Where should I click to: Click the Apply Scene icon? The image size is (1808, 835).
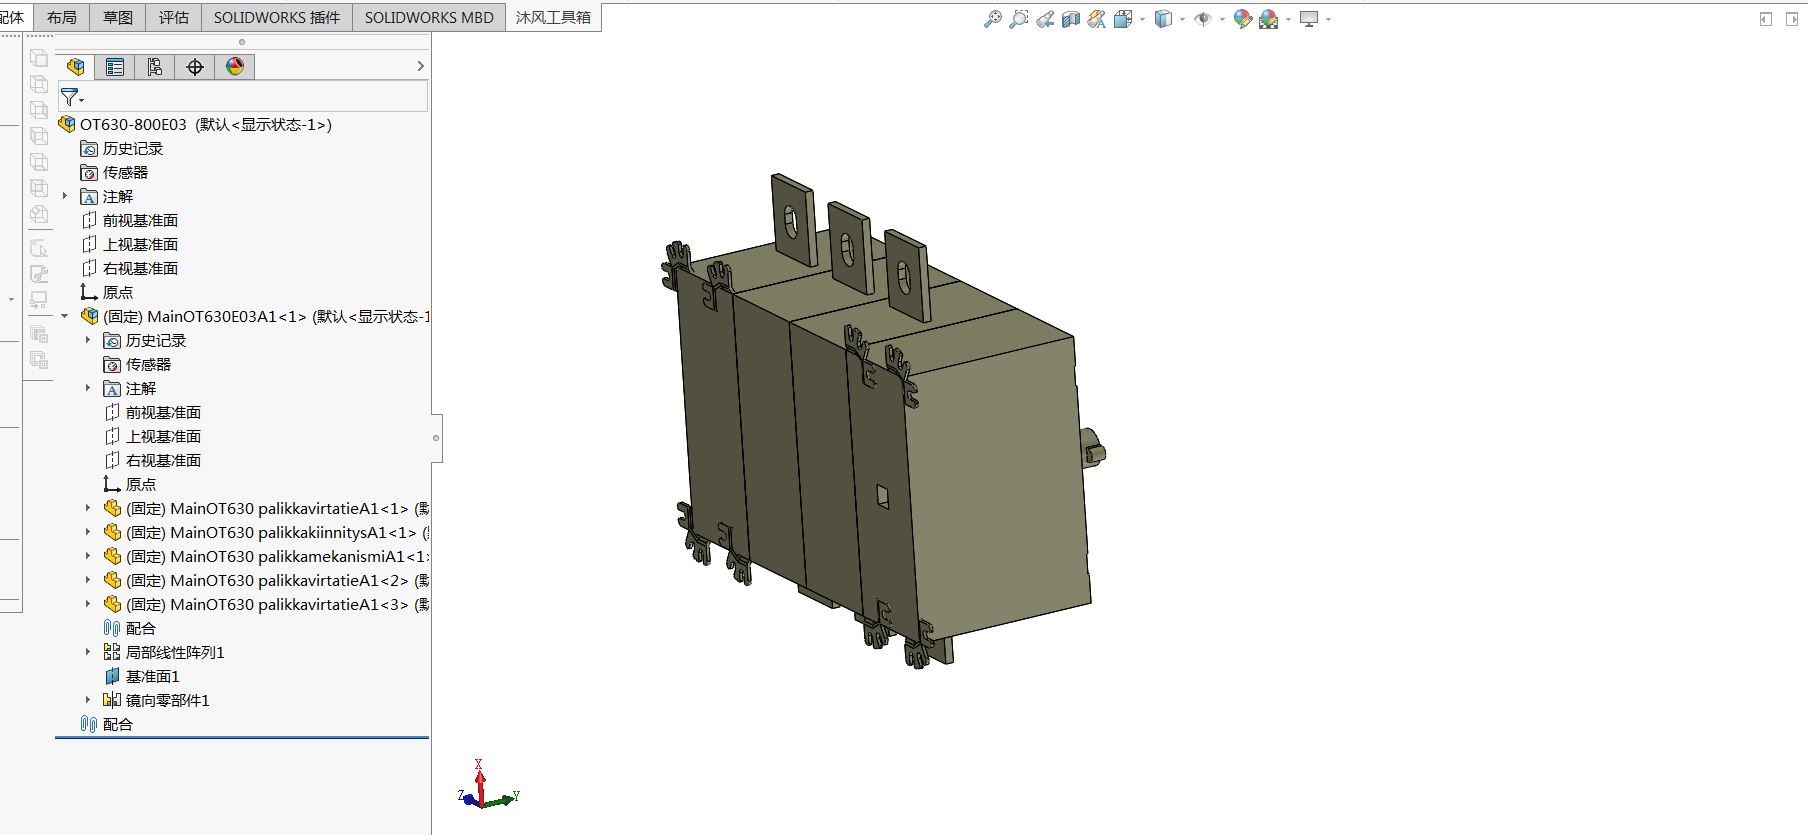tap(1269, 19)
